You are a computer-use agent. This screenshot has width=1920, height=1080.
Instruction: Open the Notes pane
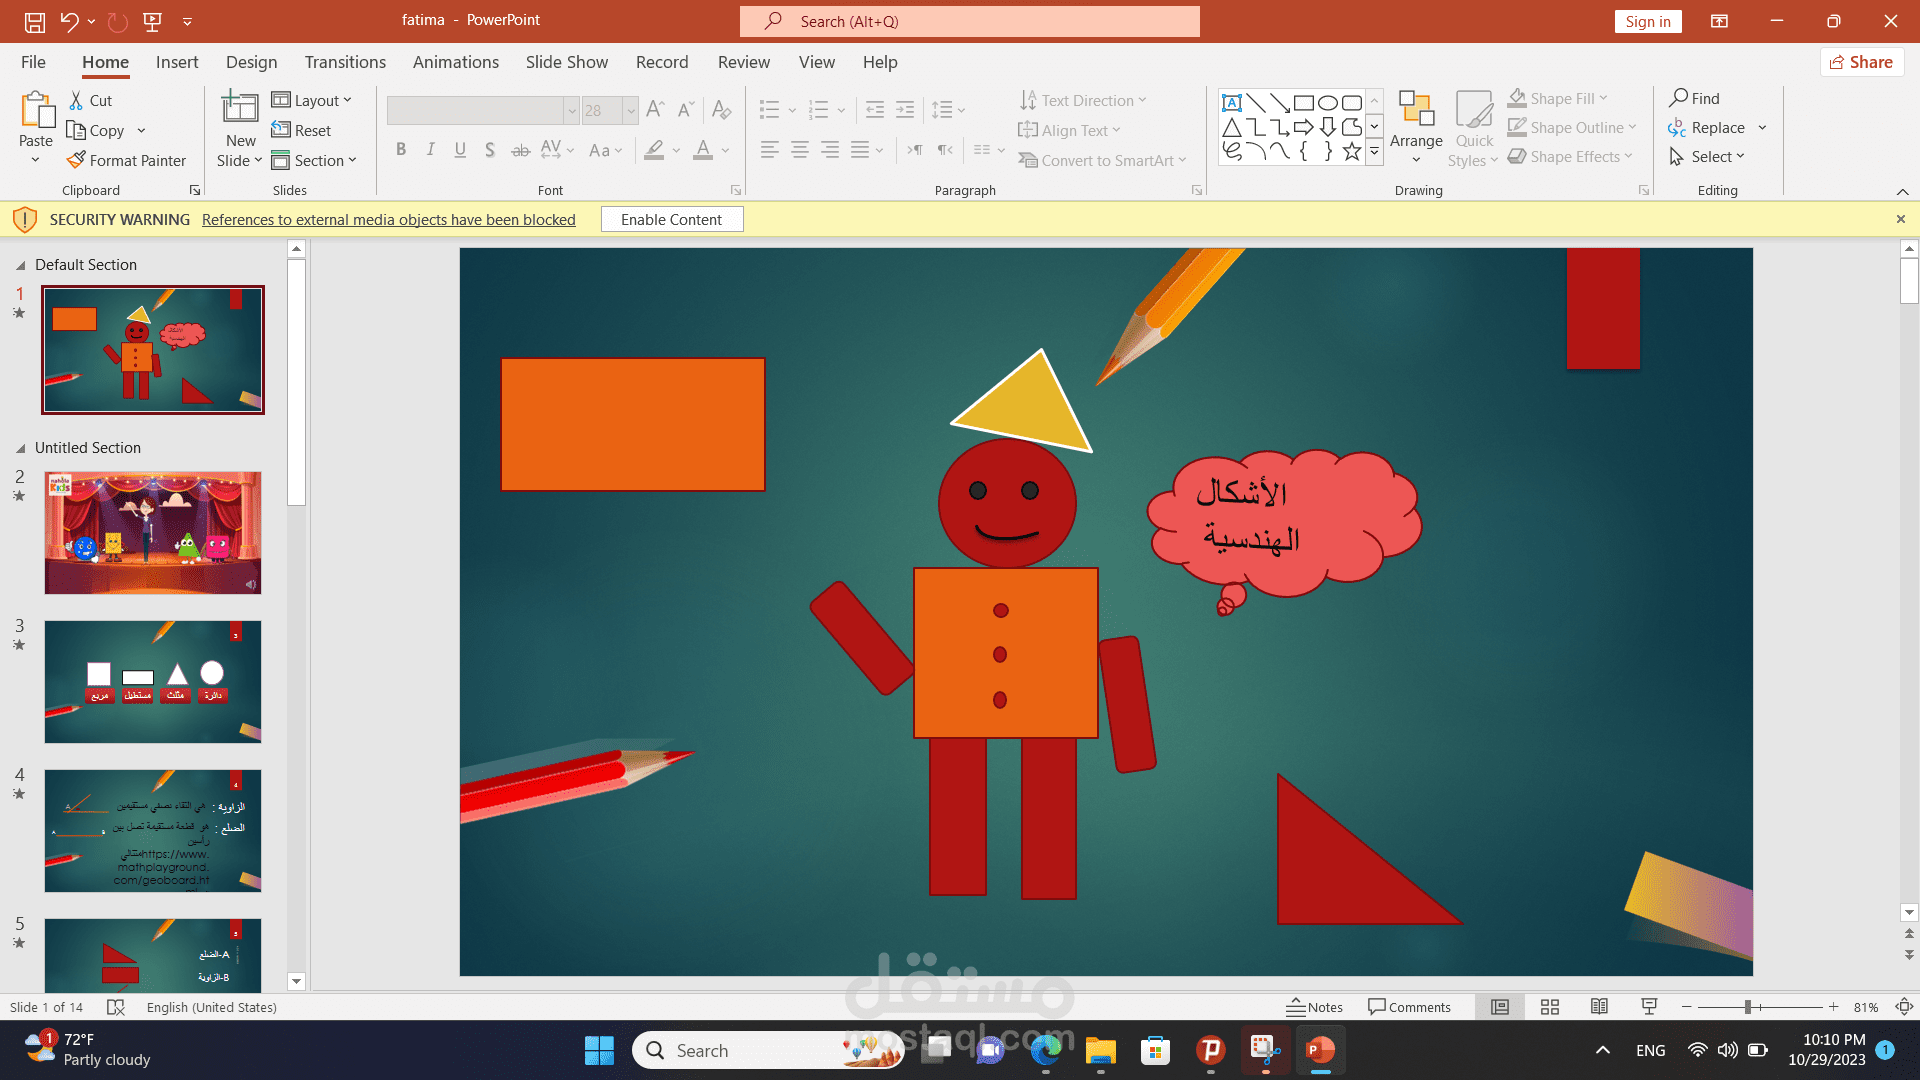pyautogui.click(x=1315, y=1007)
